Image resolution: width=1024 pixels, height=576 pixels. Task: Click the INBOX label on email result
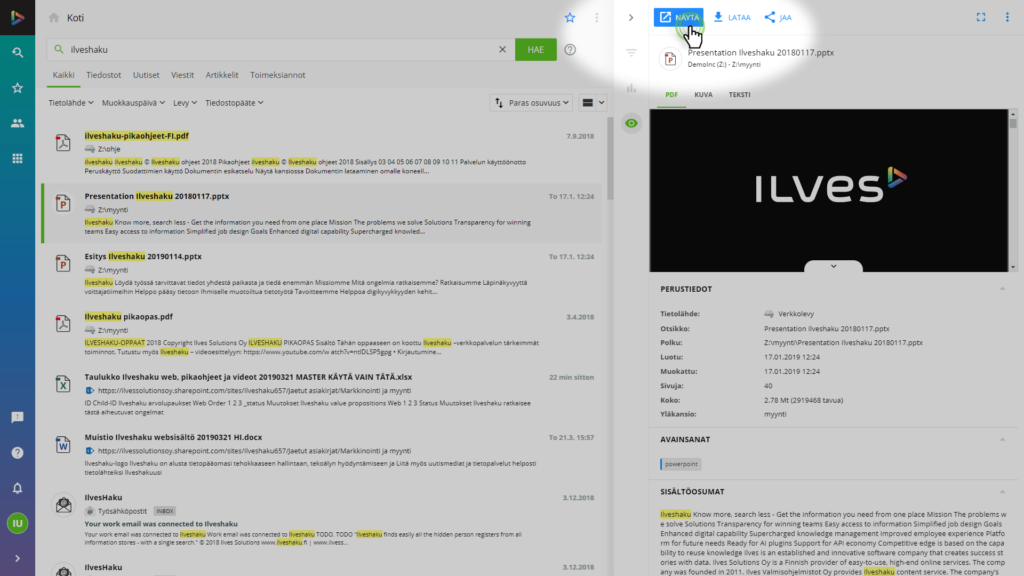[x=165, y=511]
